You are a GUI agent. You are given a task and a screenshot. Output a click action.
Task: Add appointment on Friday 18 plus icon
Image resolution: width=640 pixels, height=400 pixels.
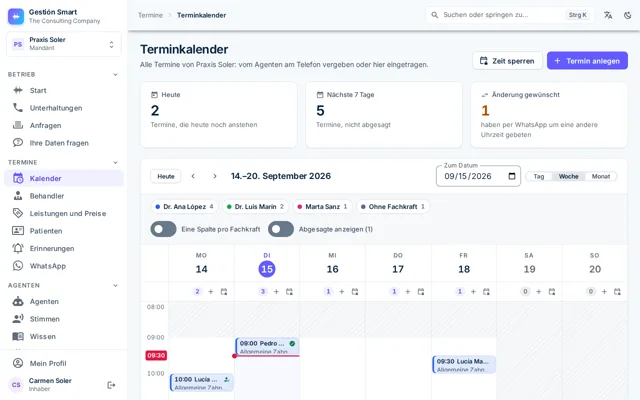point(473,291)
